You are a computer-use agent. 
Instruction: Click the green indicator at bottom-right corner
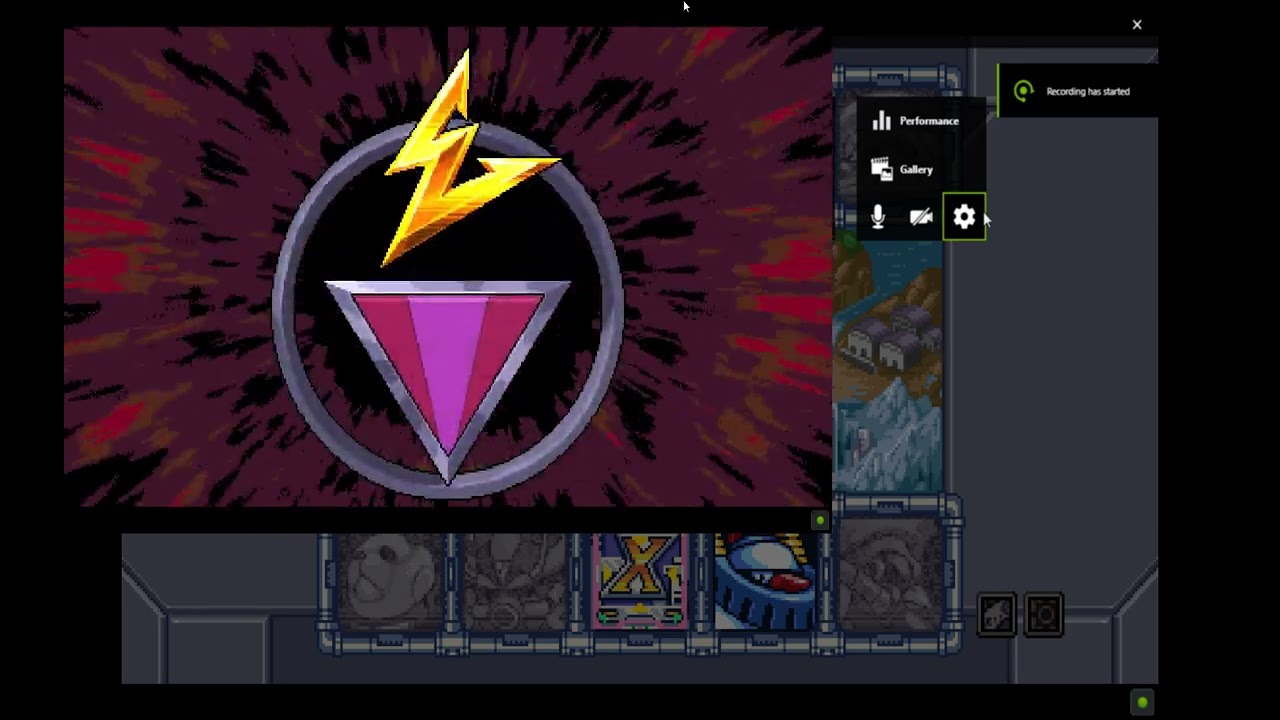[x=1142, y=702]
